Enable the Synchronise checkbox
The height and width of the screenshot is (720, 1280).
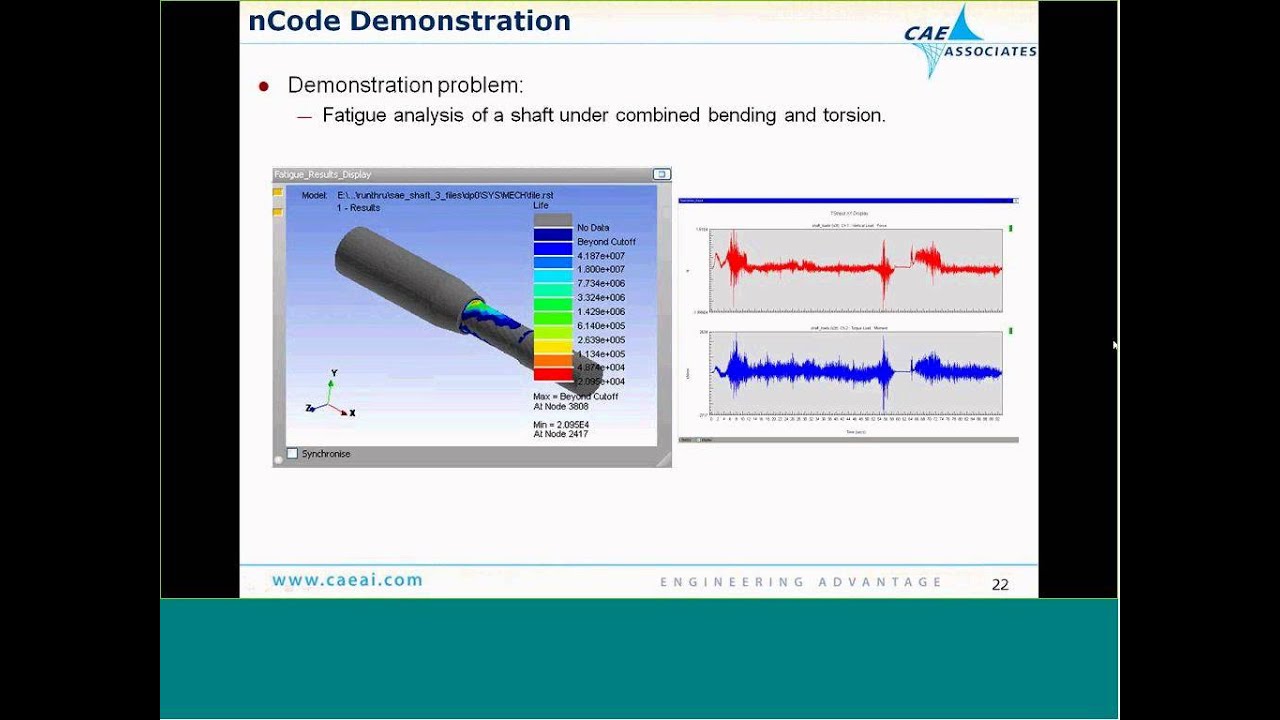tap(293, 454)
